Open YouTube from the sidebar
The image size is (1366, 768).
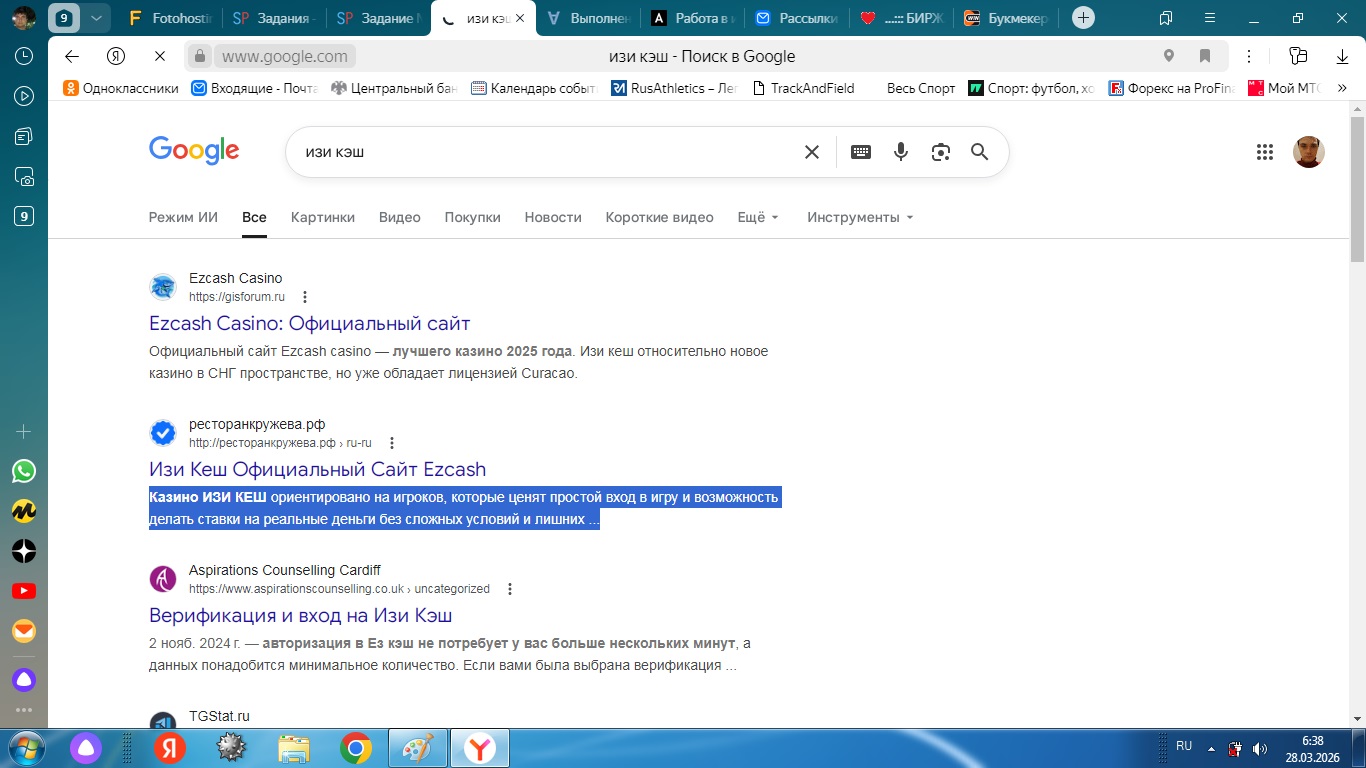[x=24, y=591]
